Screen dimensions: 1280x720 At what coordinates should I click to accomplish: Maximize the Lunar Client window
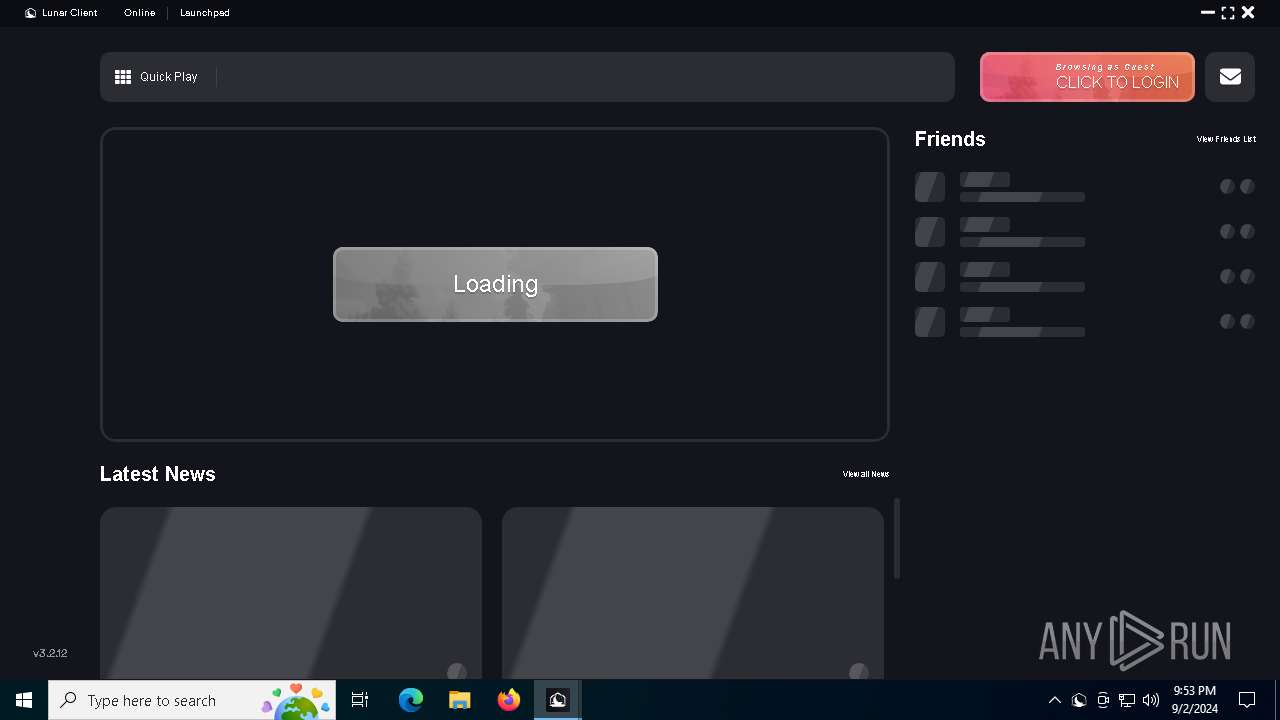pyautogui.click(x=1228, y=13)
